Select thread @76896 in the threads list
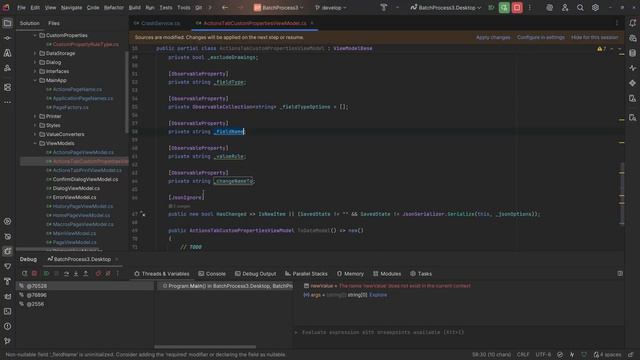 pos(85,295)
